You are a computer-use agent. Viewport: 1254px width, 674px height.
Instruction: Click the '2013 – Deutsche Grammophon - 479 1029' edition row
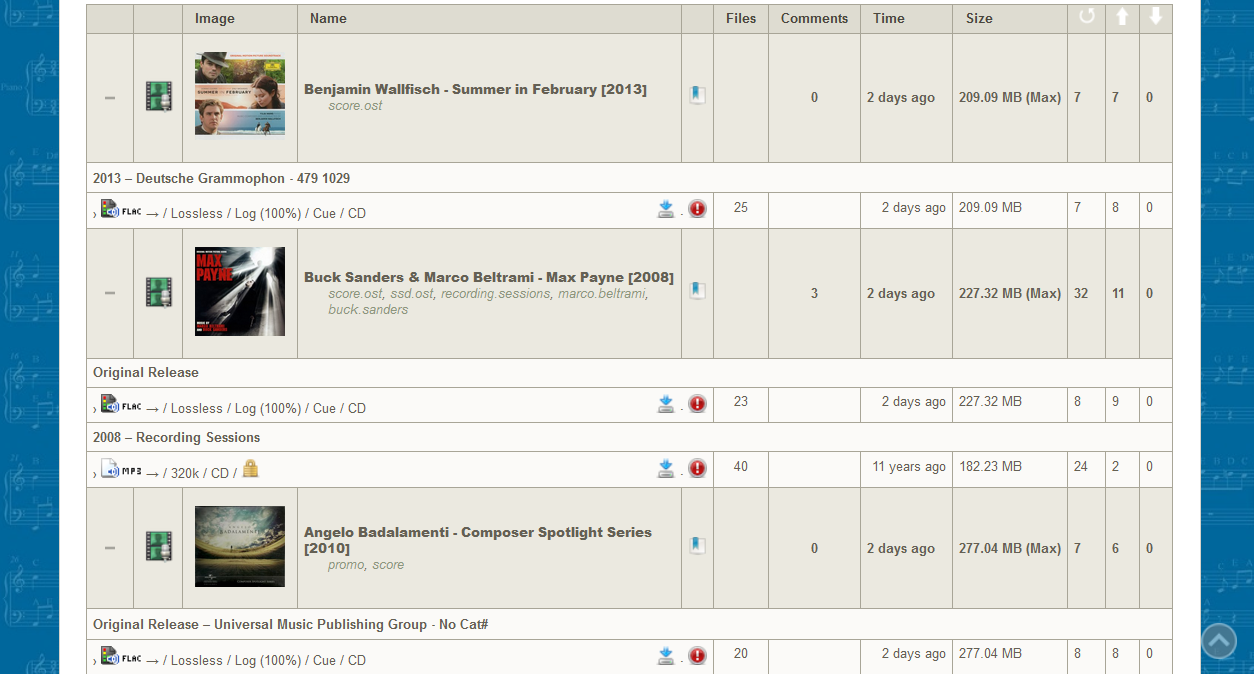pos(629,178)
